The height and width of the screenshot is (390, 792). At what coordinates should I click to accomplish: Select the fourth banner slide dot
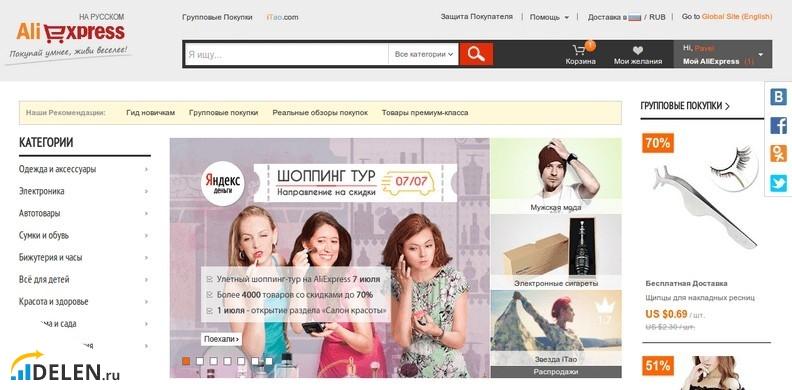(227, 361)
